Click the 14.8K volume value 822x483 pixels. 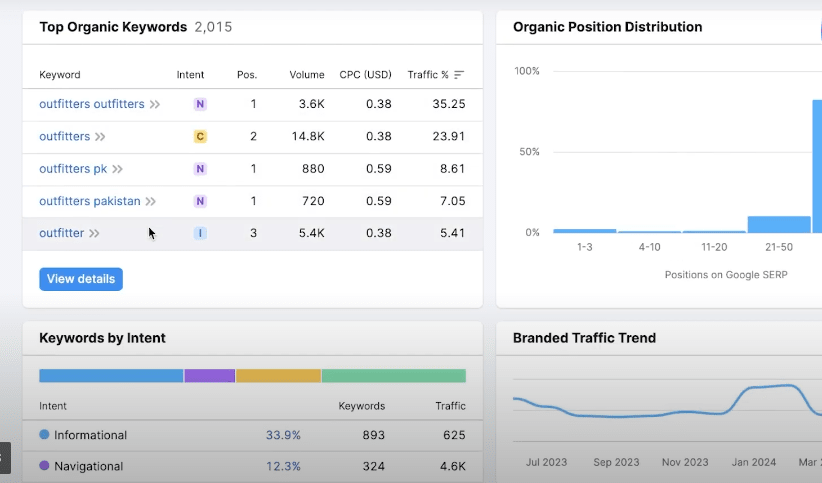coord(308,136)
